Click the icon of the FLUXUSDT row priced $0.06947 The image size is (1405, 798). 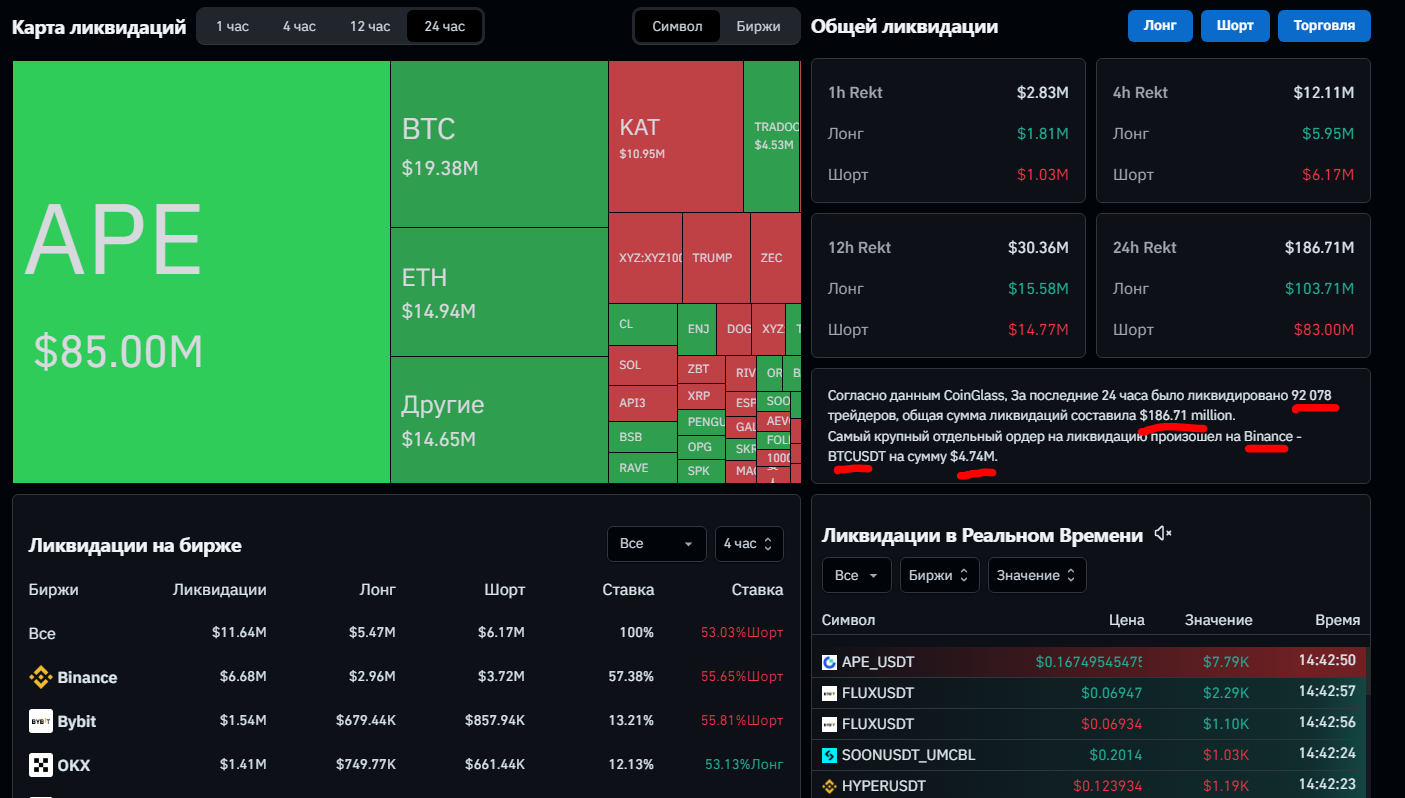pos(829,693)
